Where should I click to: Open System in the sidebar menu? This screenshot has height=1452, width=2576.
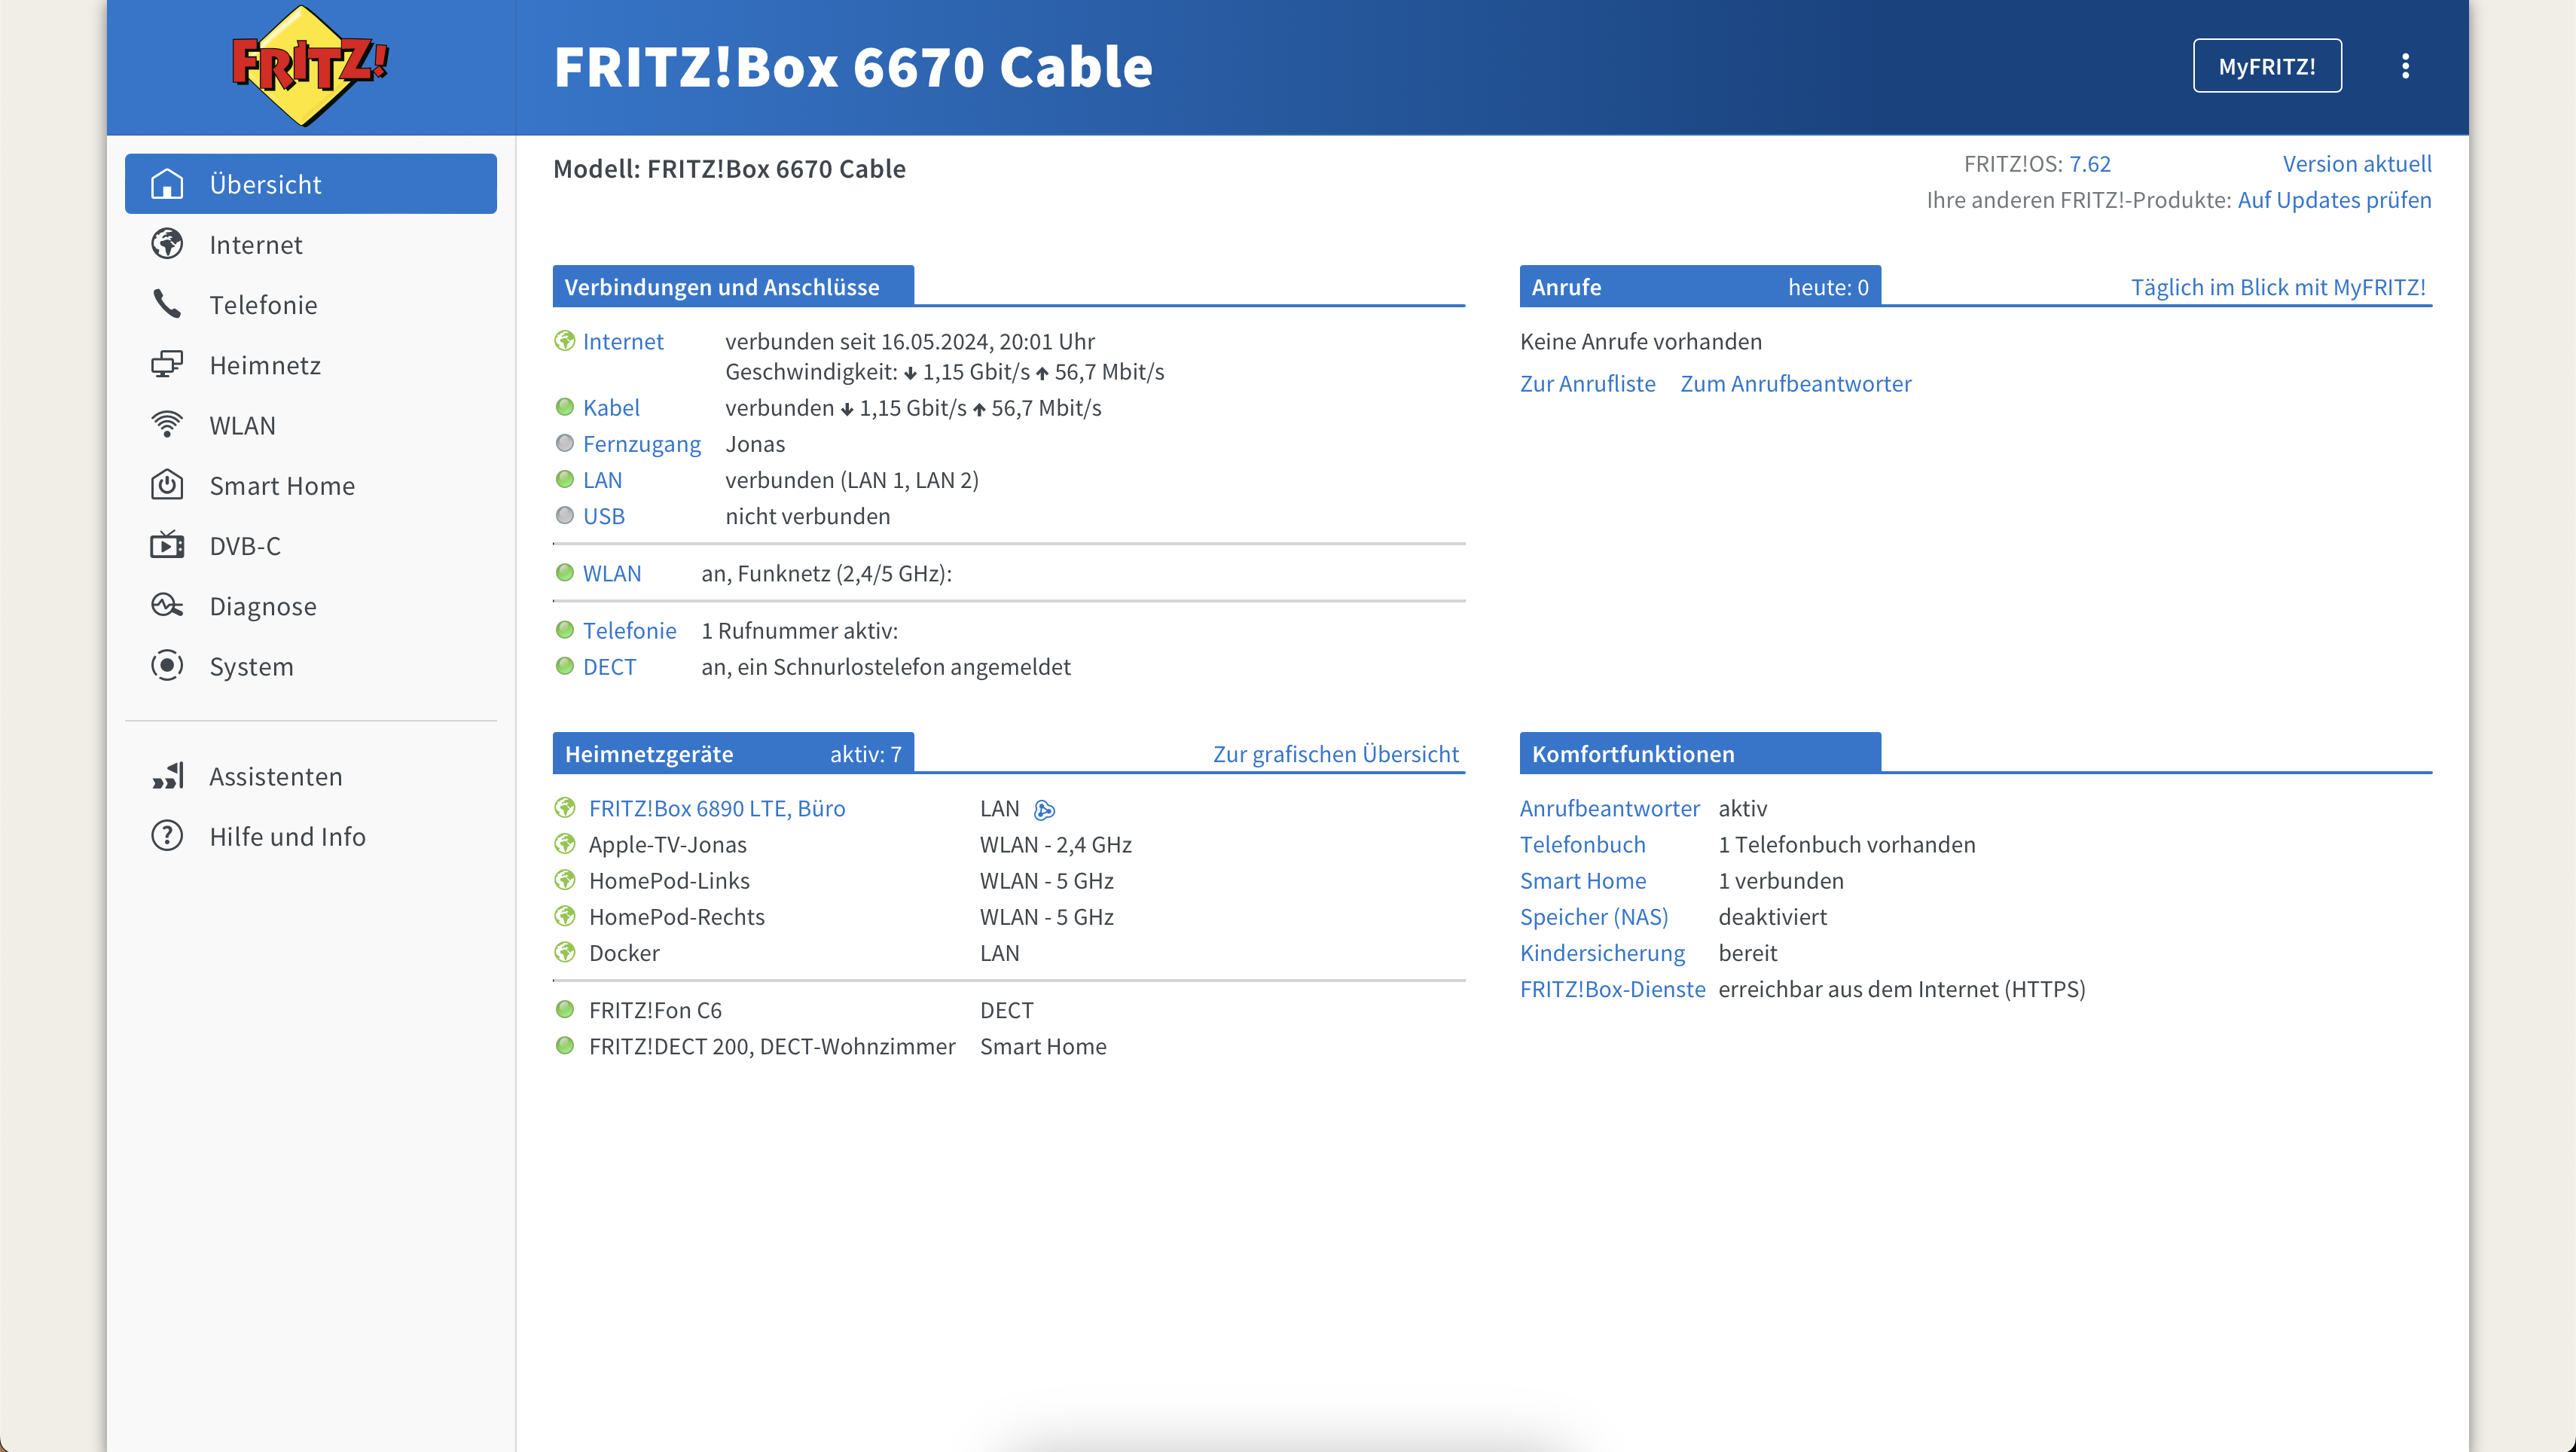311,666
